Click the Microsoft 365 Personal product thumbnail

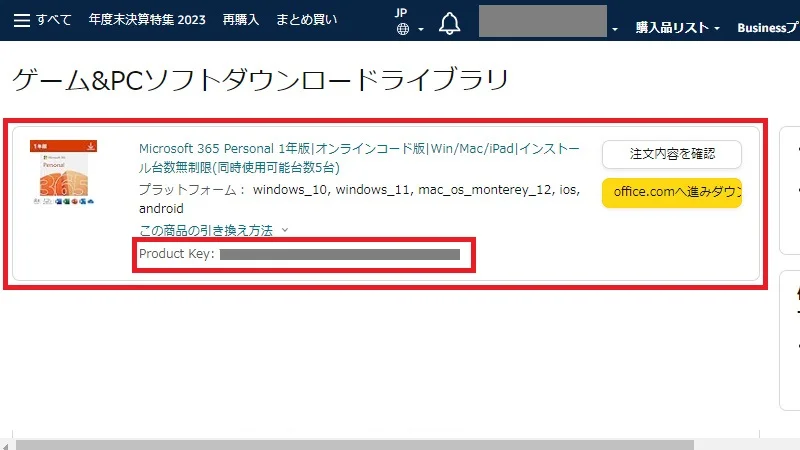tap(63, 172)
